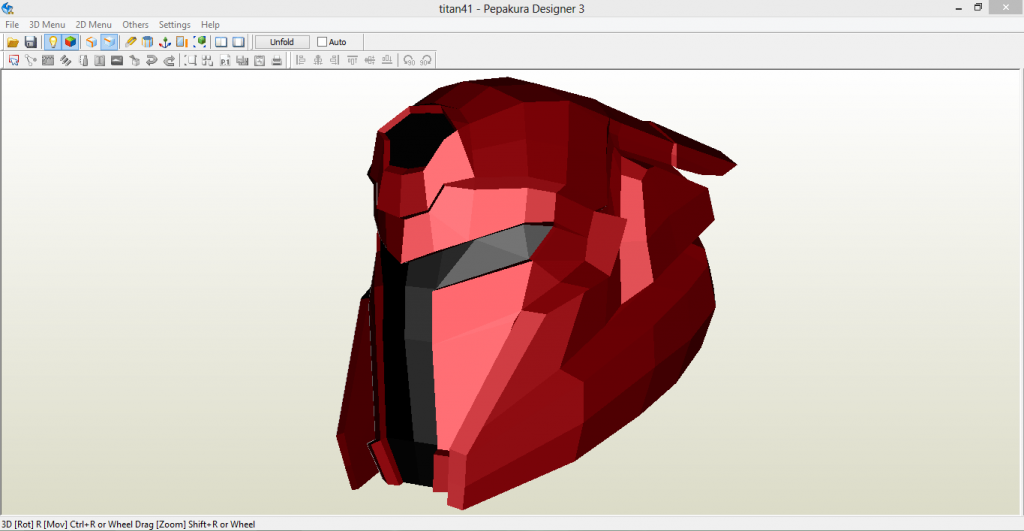
Task: Open the 3D Menu
Action: click(47, 24)
